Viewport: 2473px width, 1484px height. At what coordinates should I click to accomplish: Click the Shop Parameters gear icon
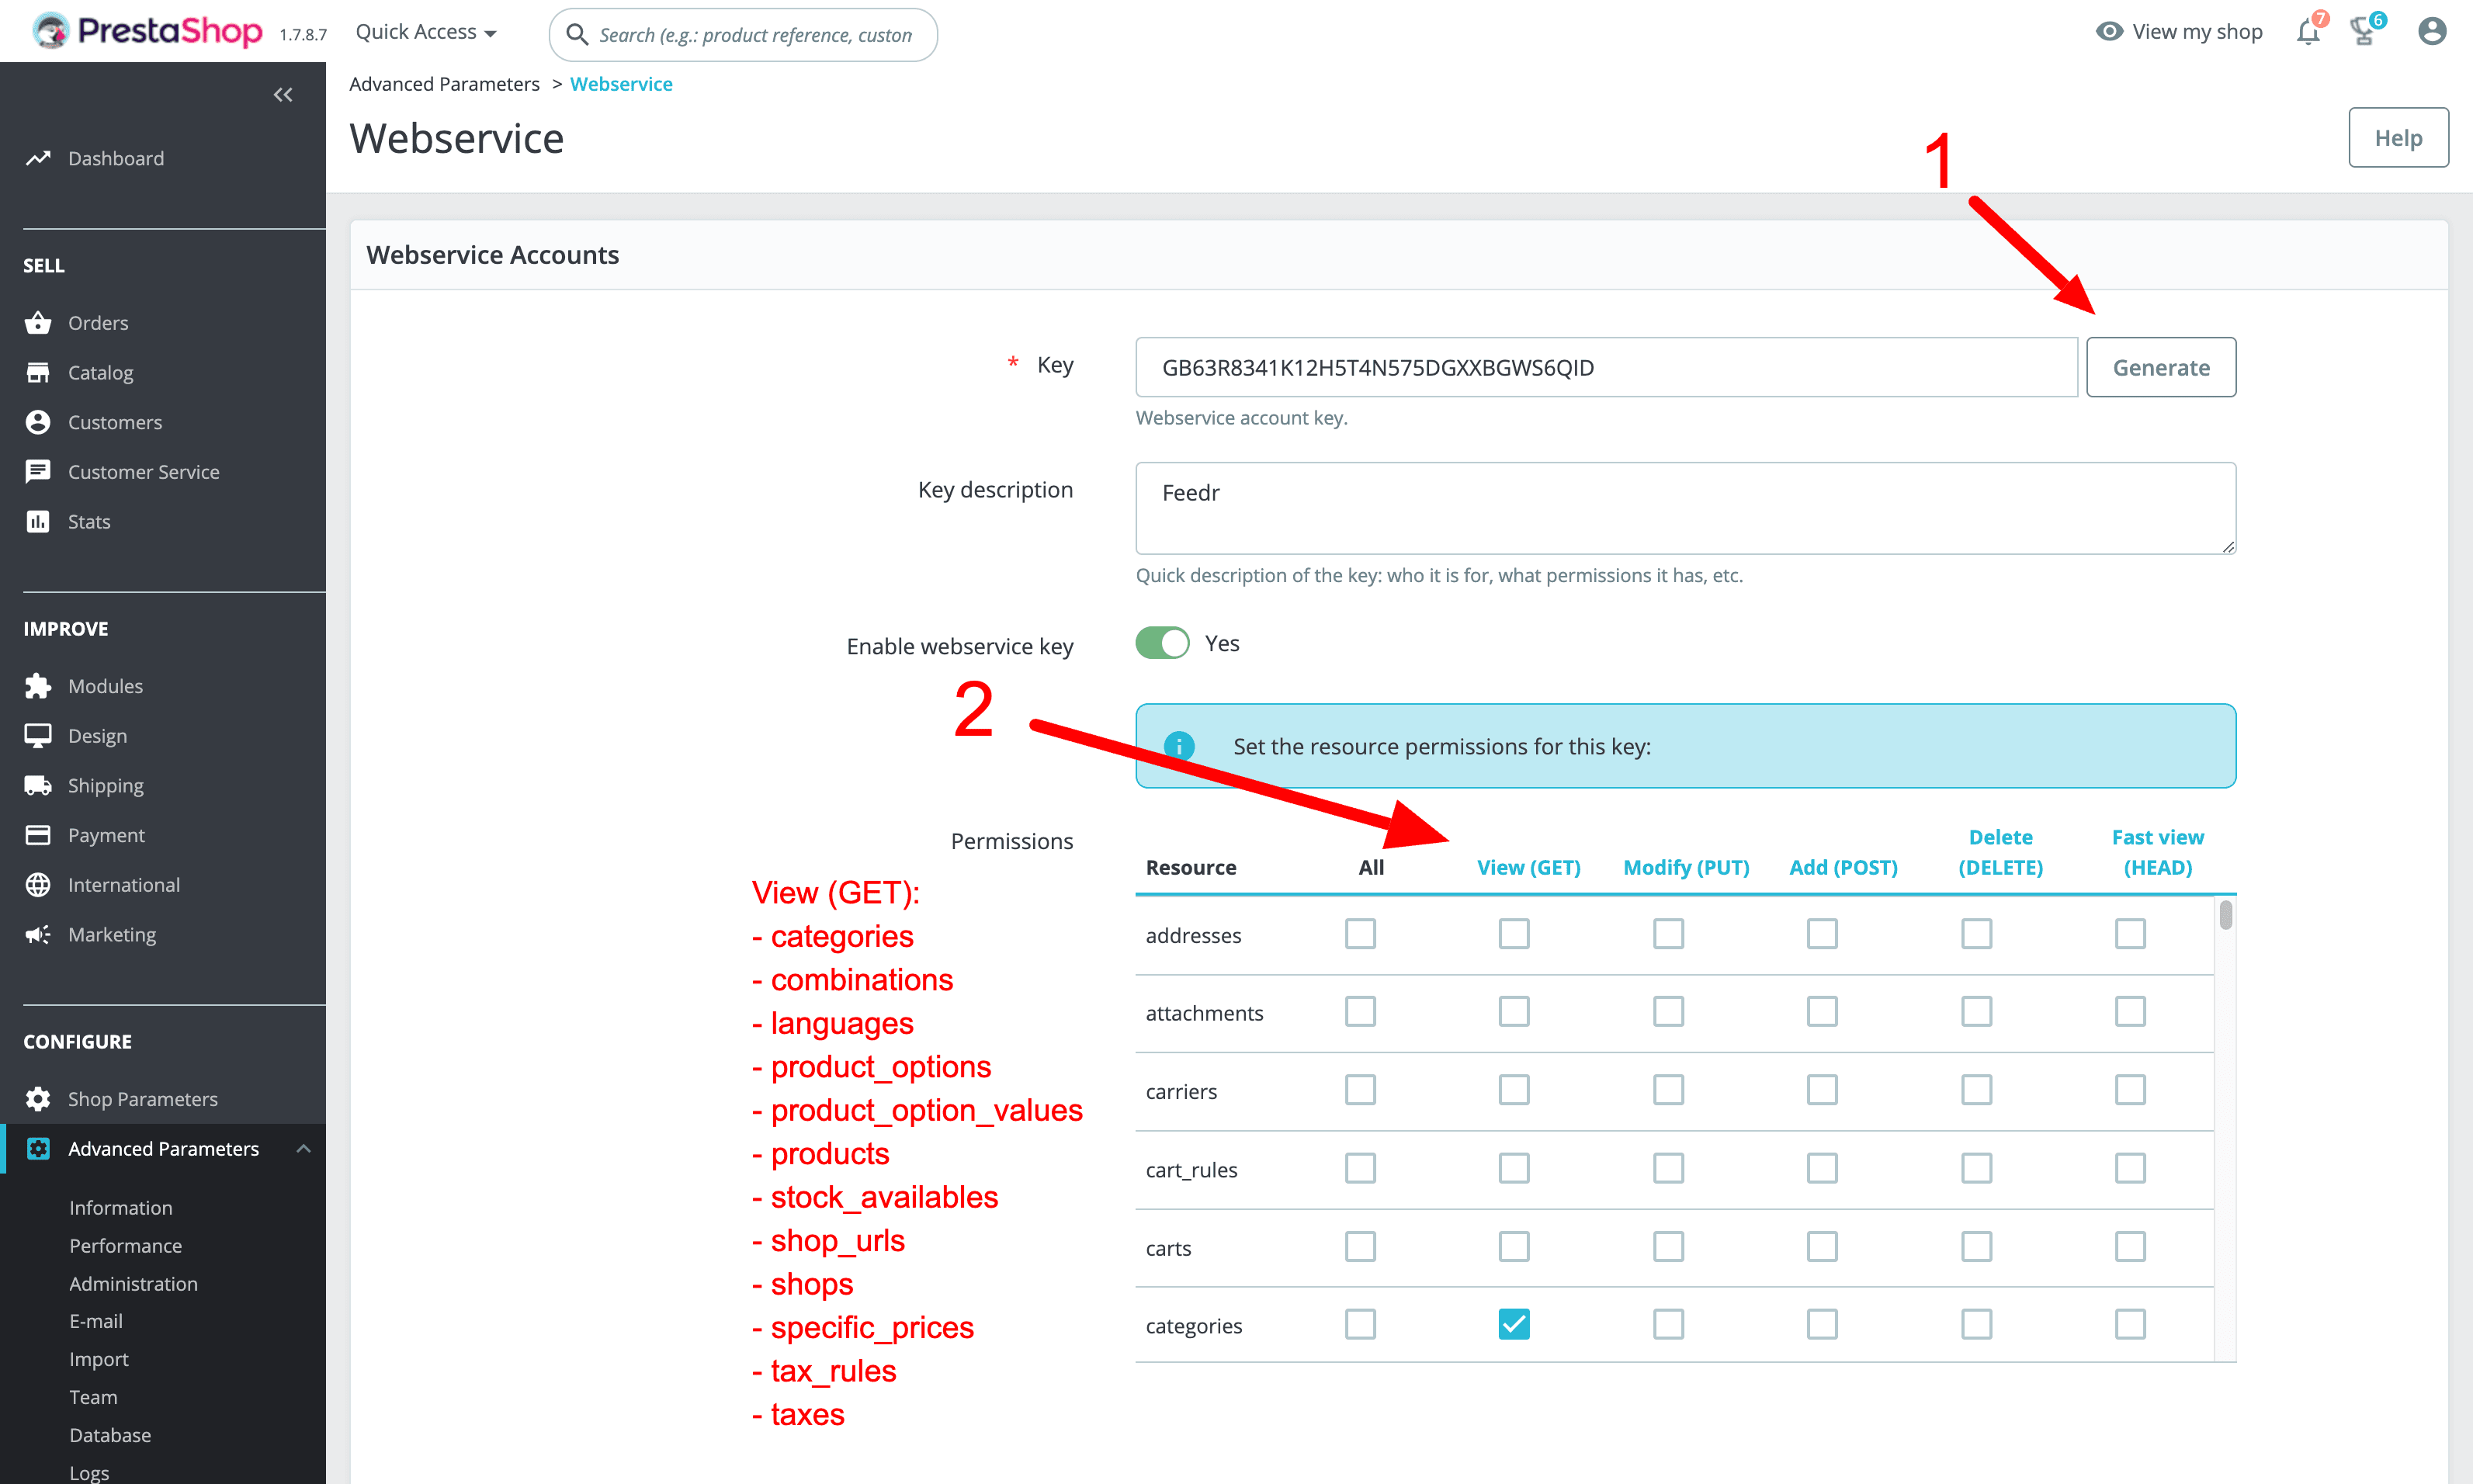coord(38,1099)
